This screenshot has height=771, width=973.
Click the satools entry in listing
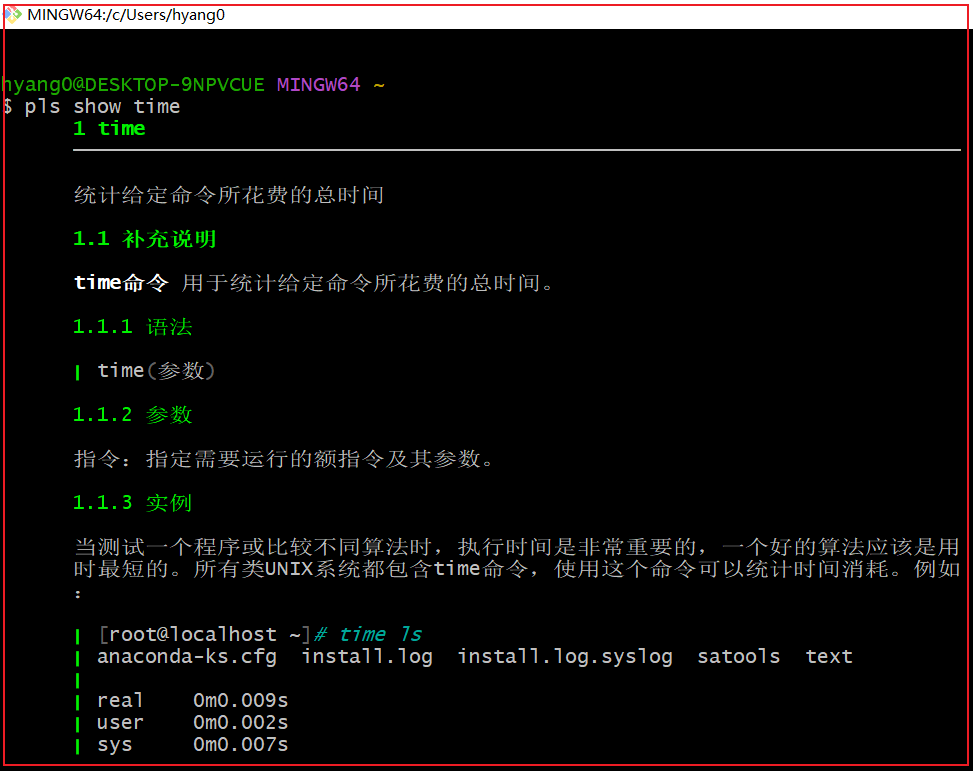tap(739, 657)
